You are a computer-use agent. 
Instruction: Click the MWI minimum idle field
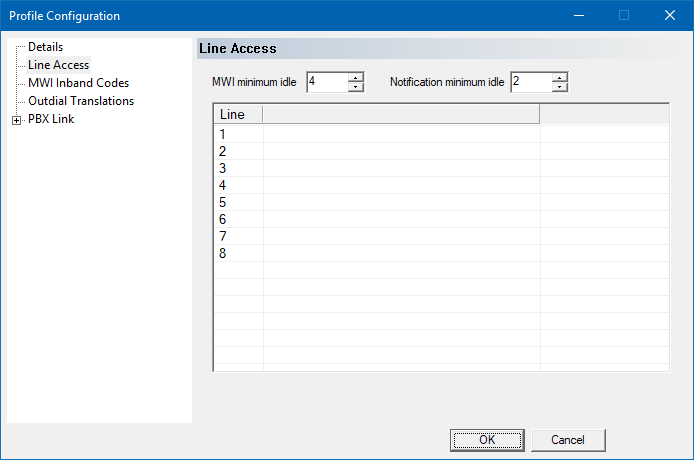tap(327, 82)
